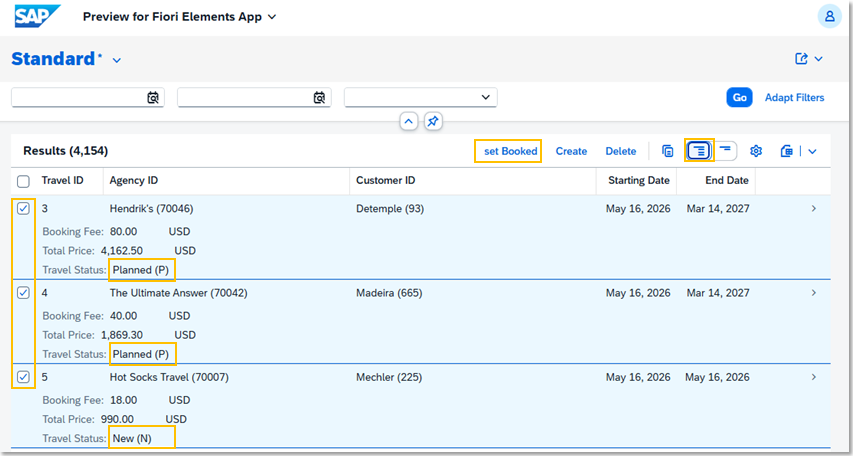Click the Standard view title
This screenshot has height=456, width=853.
(53, 59)
